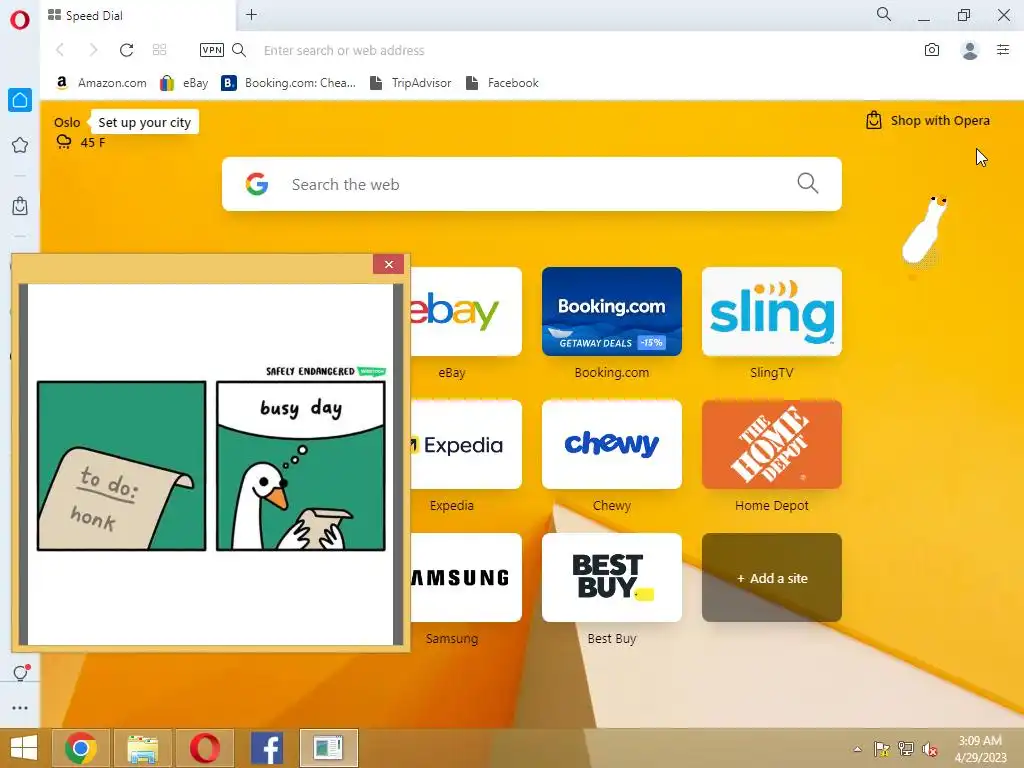Click the tab search magnifier icon
The image size is (1024, 768).
884,14
